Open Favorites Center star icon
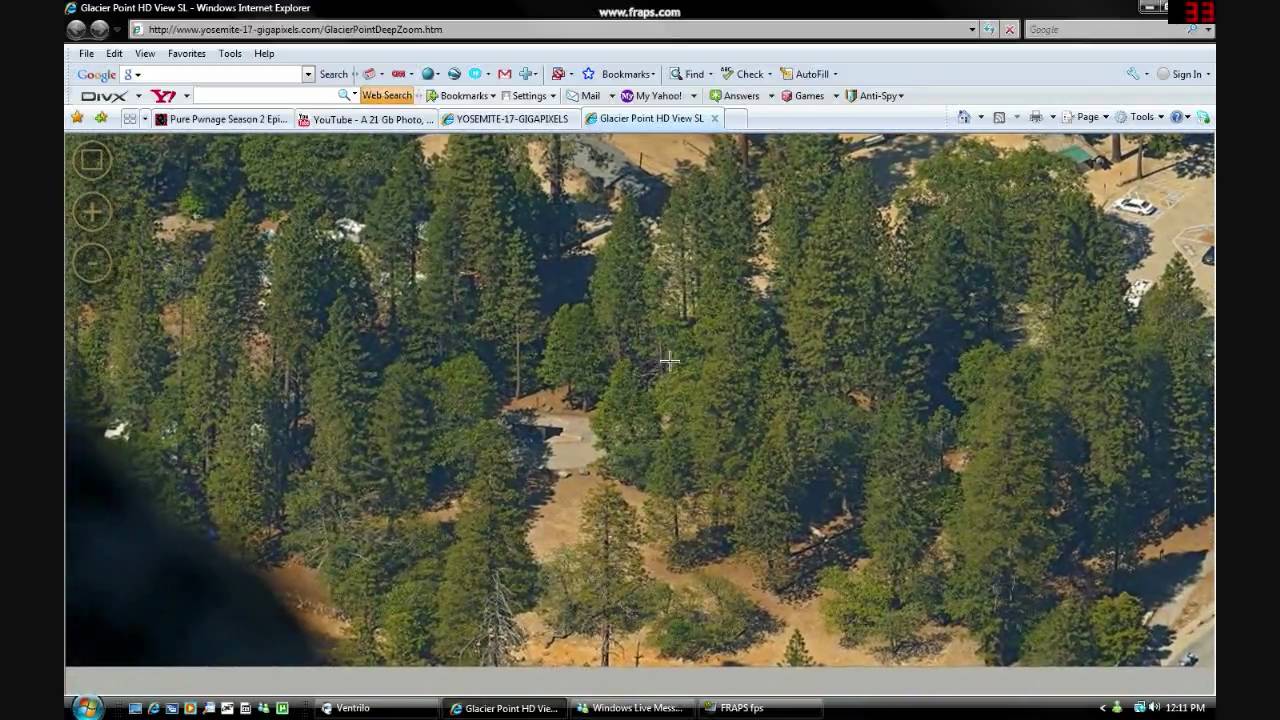This screenshot has height=720, width=1280. (78, 118)
